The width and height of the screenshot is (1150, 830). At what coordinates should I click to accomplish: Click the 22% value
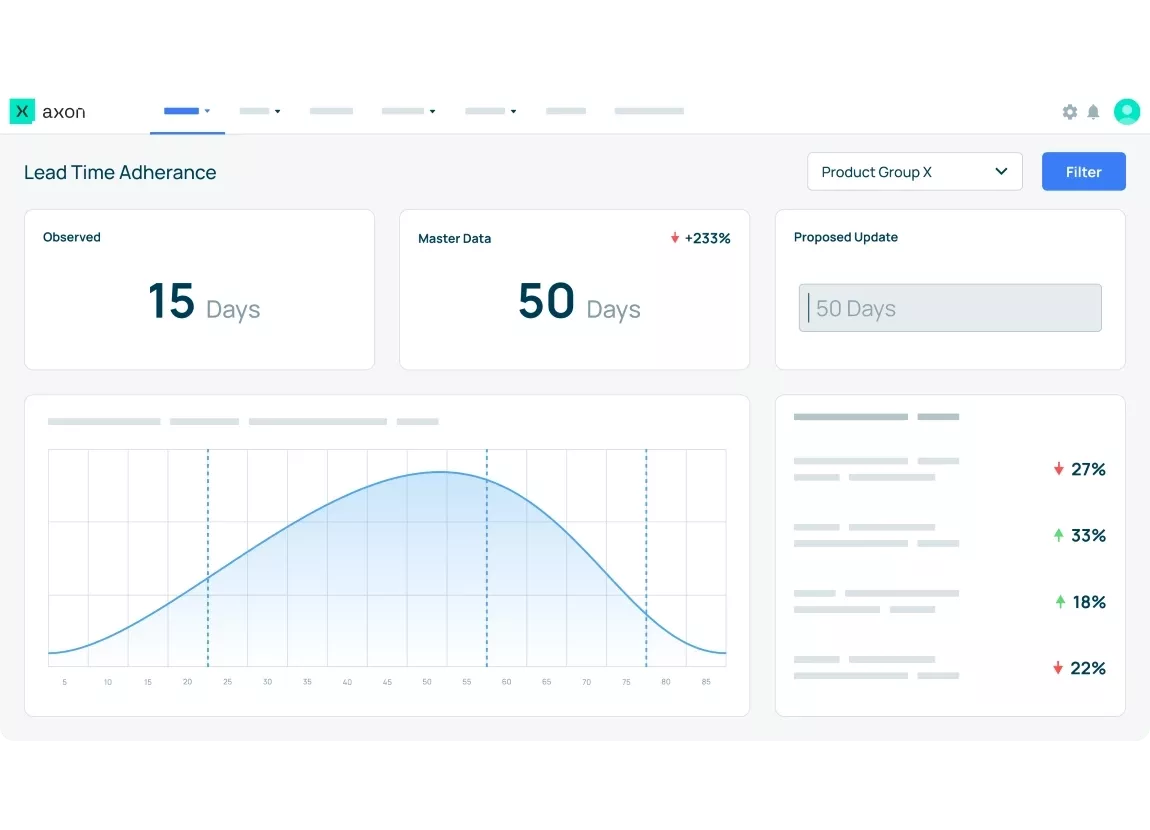click(1088, 668)
